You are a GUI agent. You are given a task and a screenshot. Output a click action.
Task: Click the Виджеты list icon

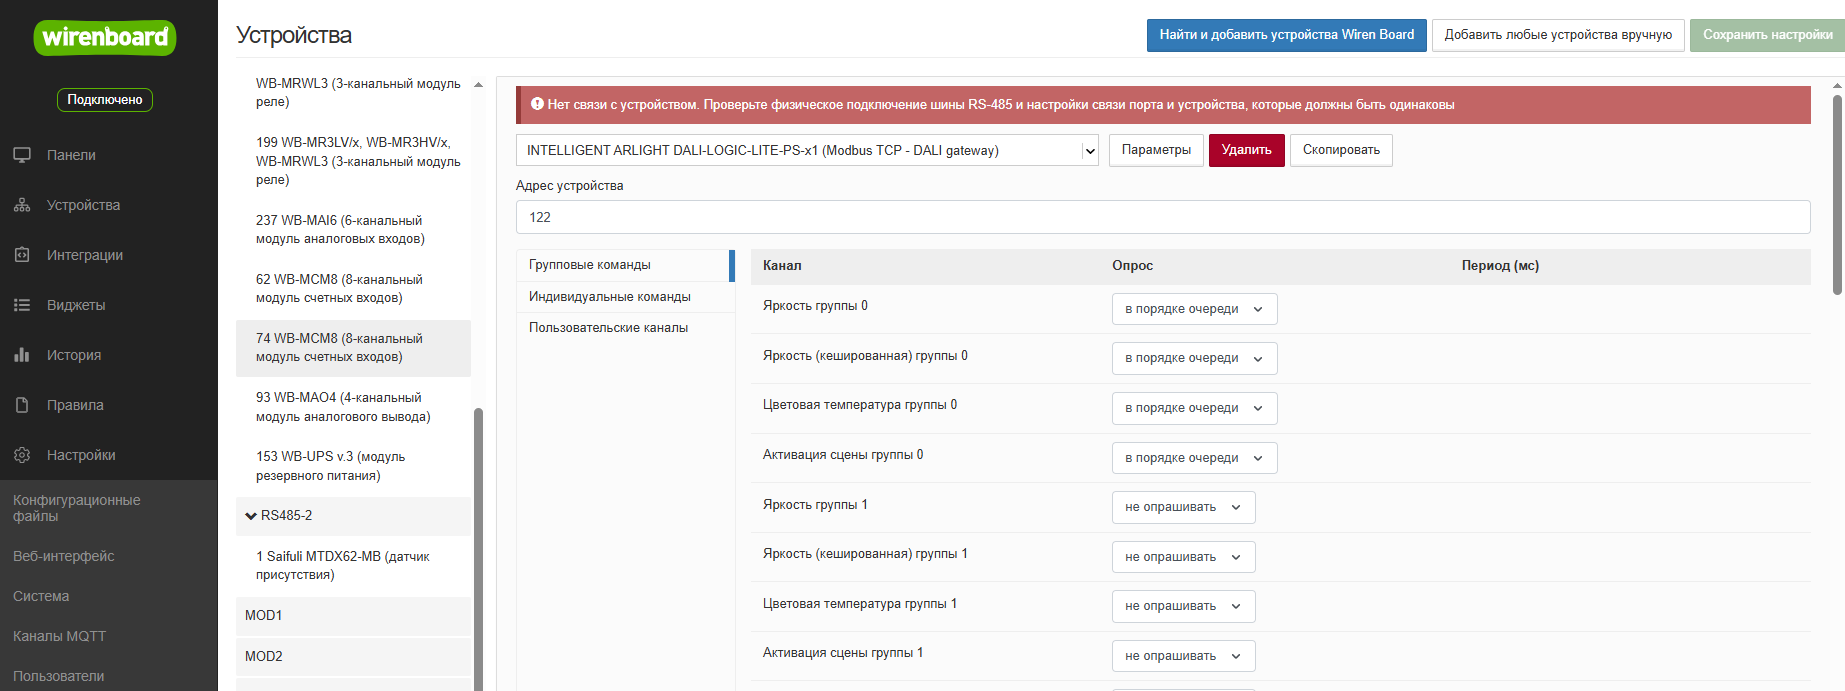click(22, 305)
